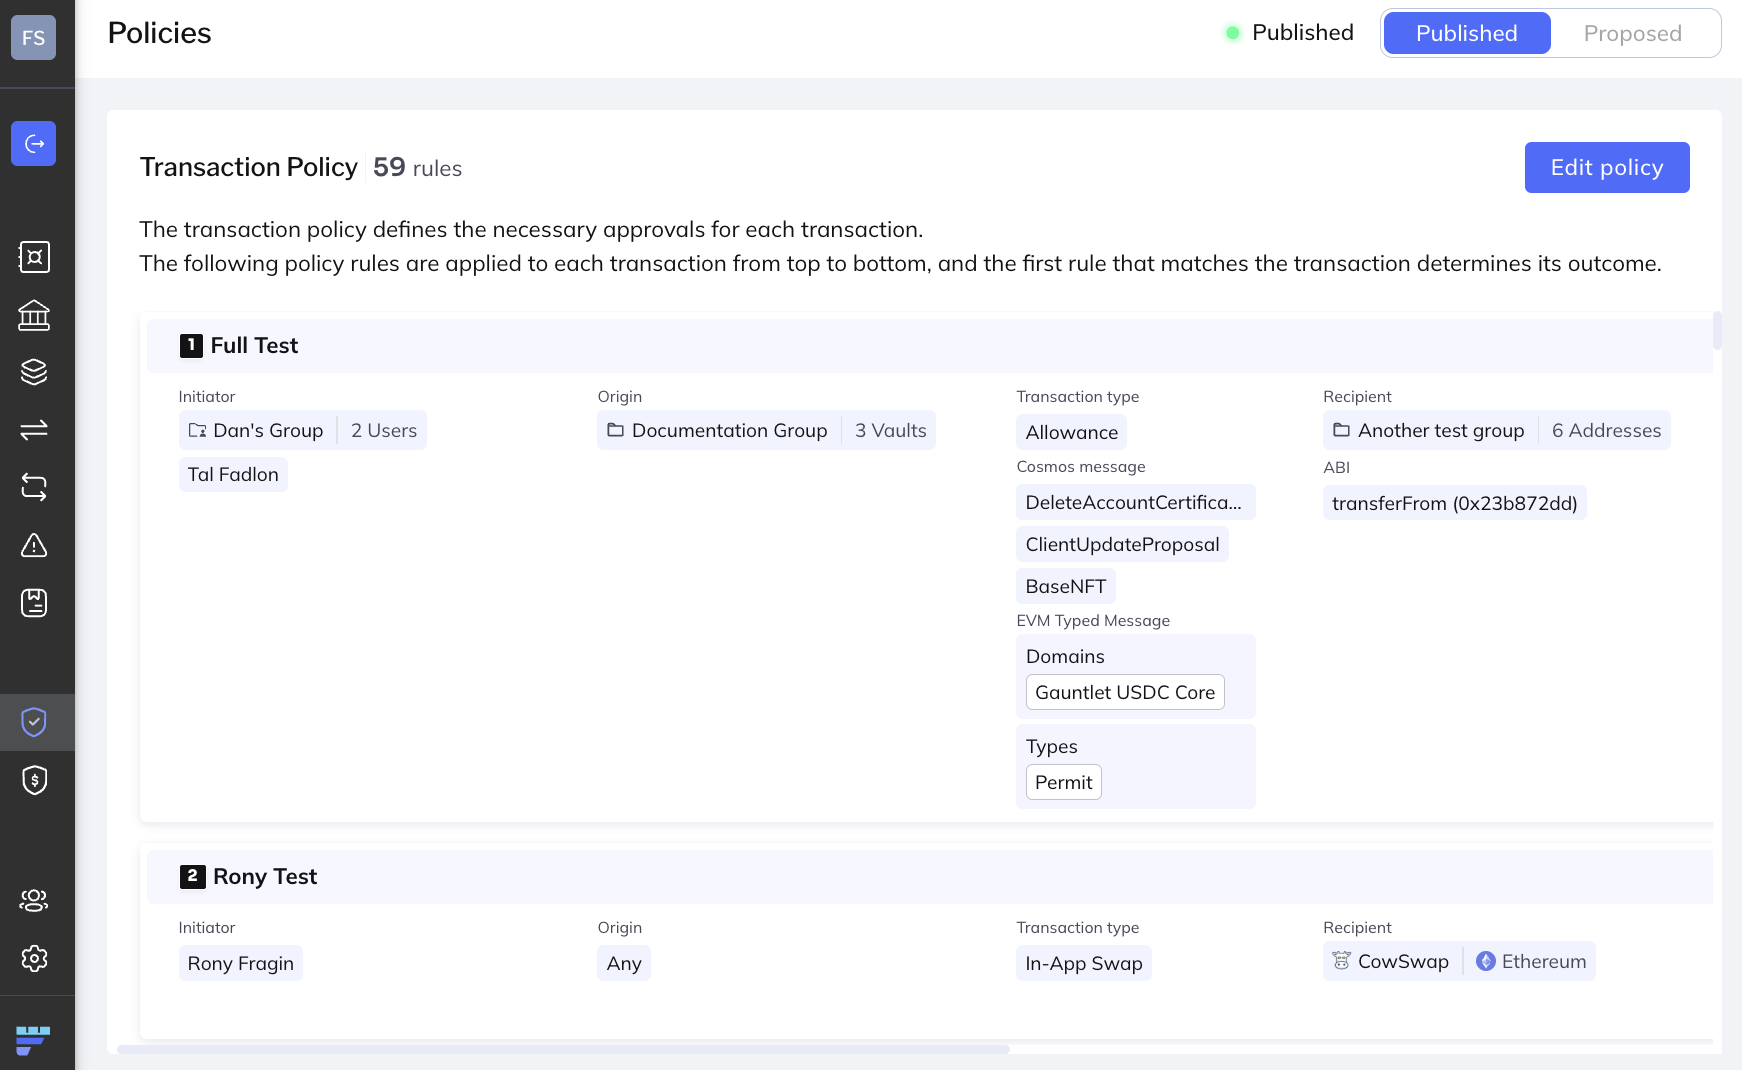The image size is (1742, 1070).
Task: Open the stacked layers icon in sidebar
Action: [34, 372]
